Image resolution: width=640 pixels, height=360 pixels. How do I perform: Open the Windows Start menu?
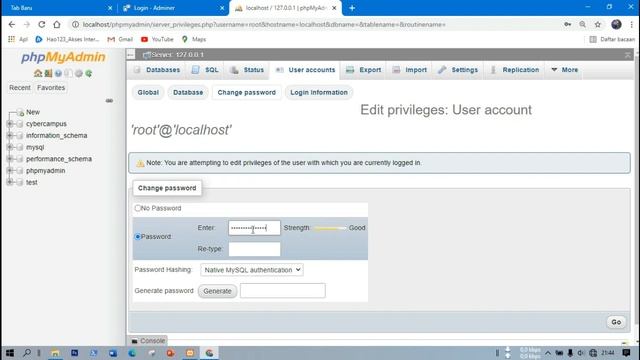tap(10, 353)
